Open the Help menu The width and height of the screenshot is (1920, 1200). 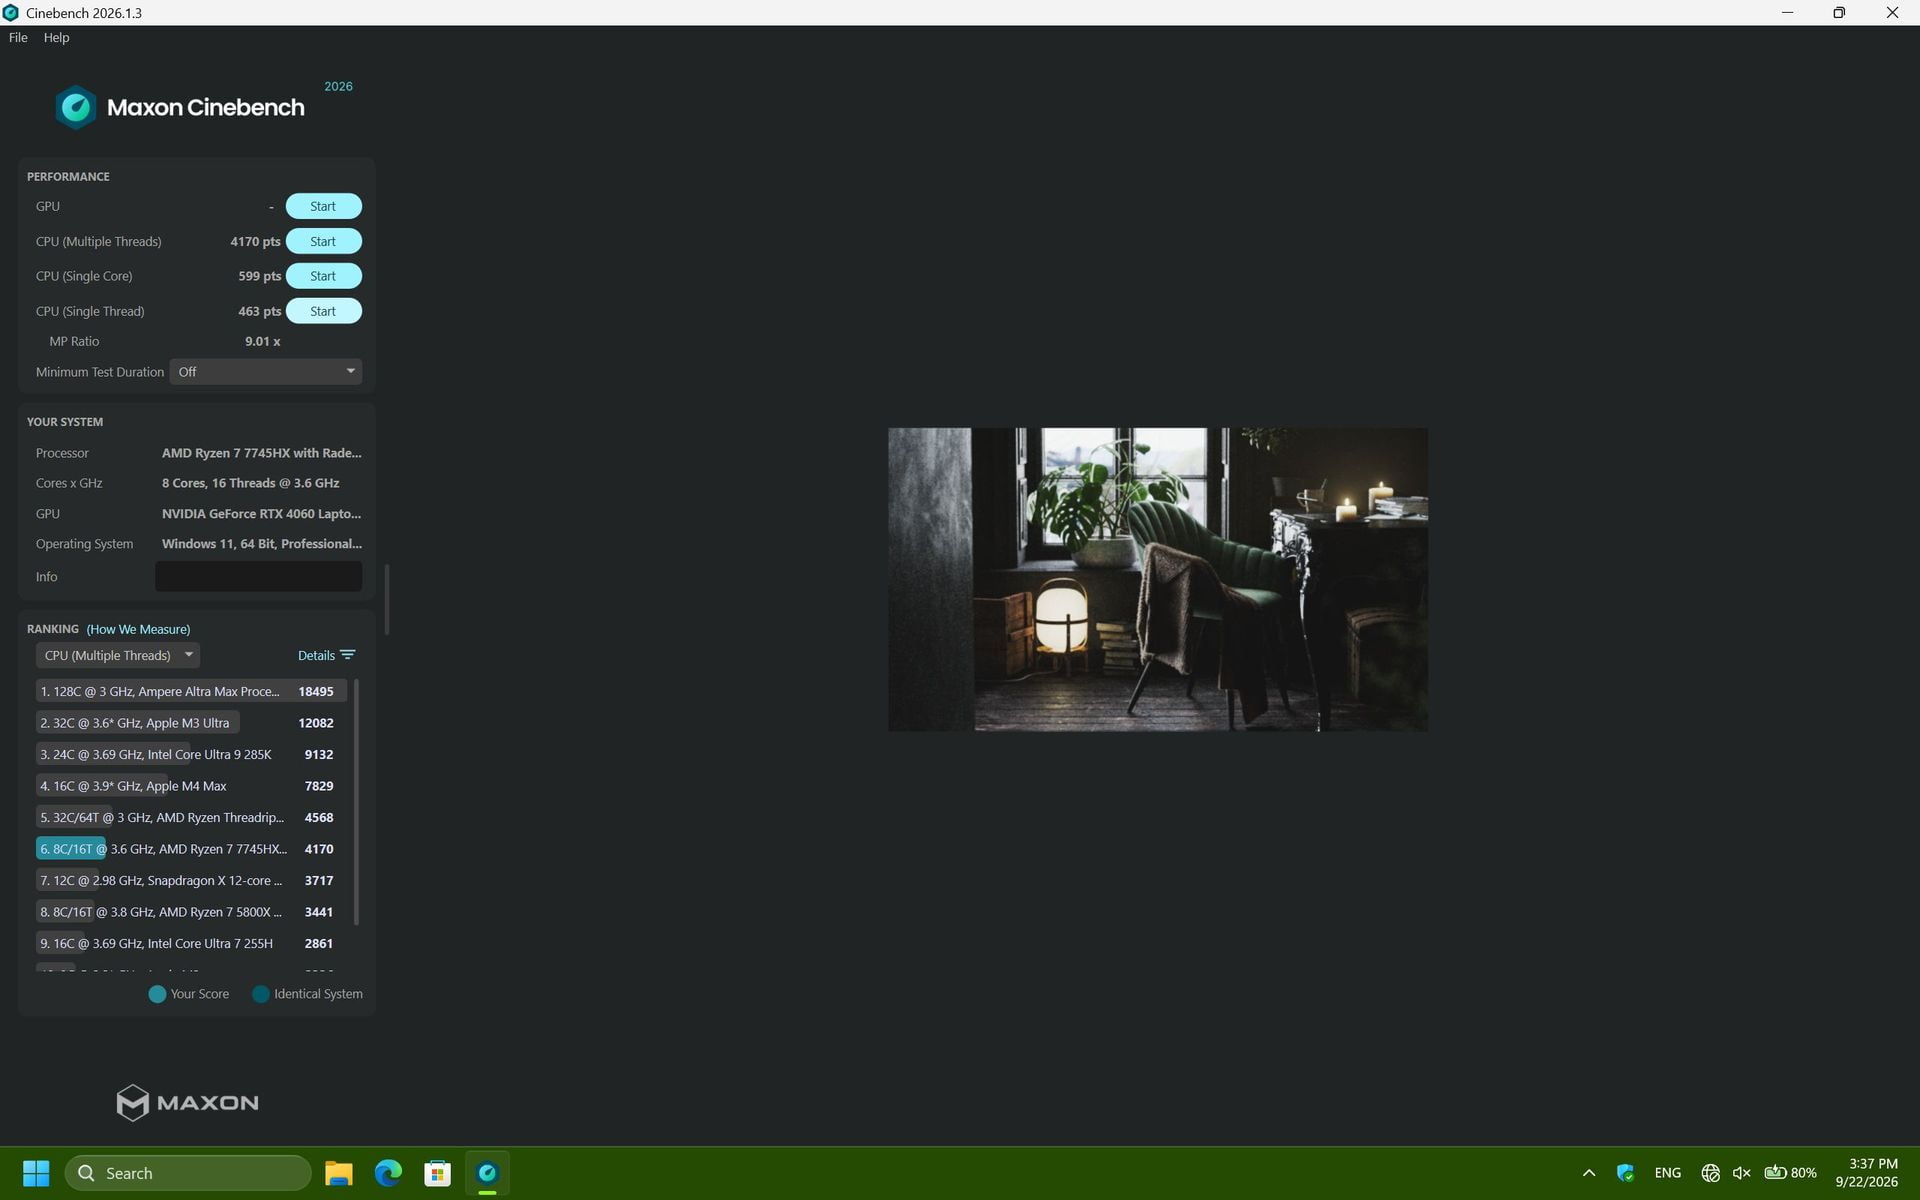(x=56, y=37)
